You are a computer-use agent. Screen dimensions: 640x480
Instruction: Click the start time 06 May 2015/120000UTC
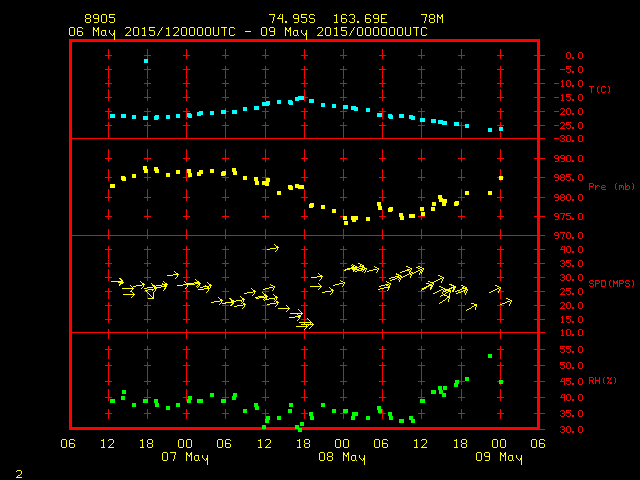click(152, 32)
